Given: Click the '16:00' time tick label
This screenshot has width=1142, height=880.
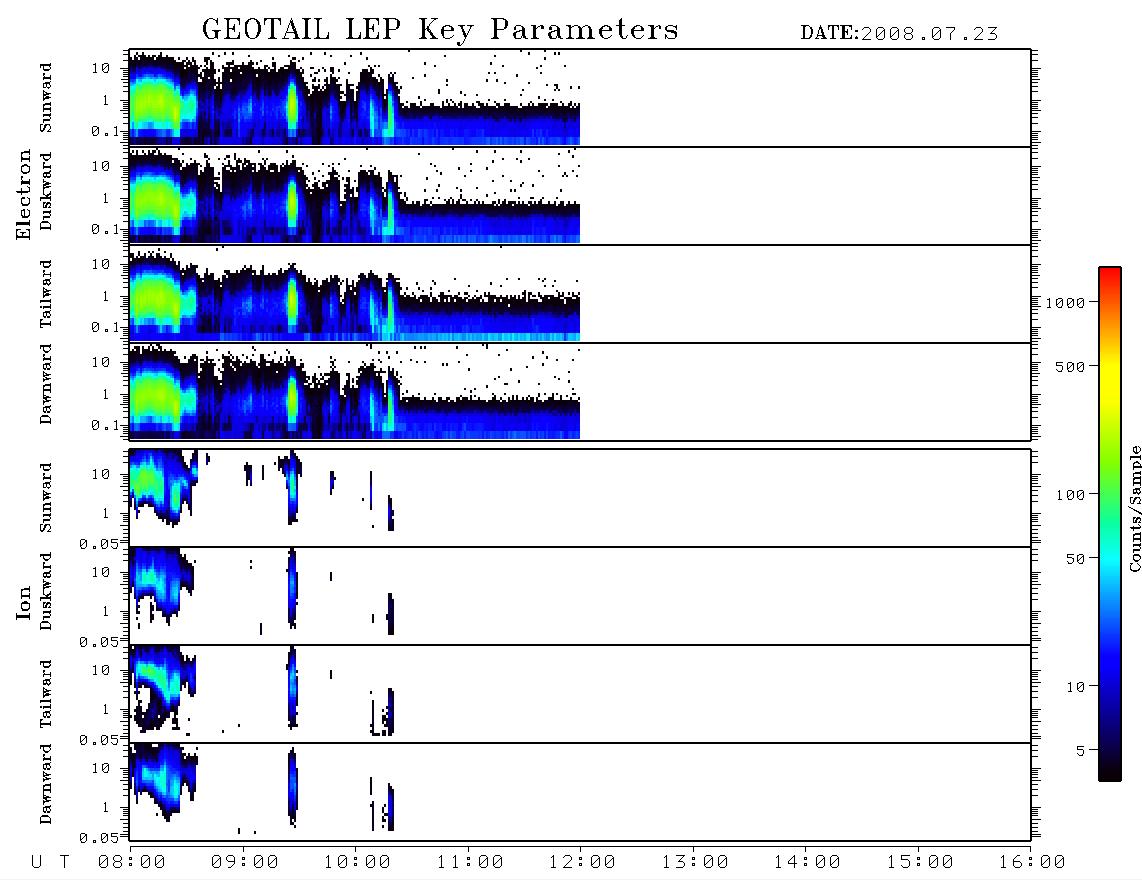Looking at the screenshot, I should 1032,862.
